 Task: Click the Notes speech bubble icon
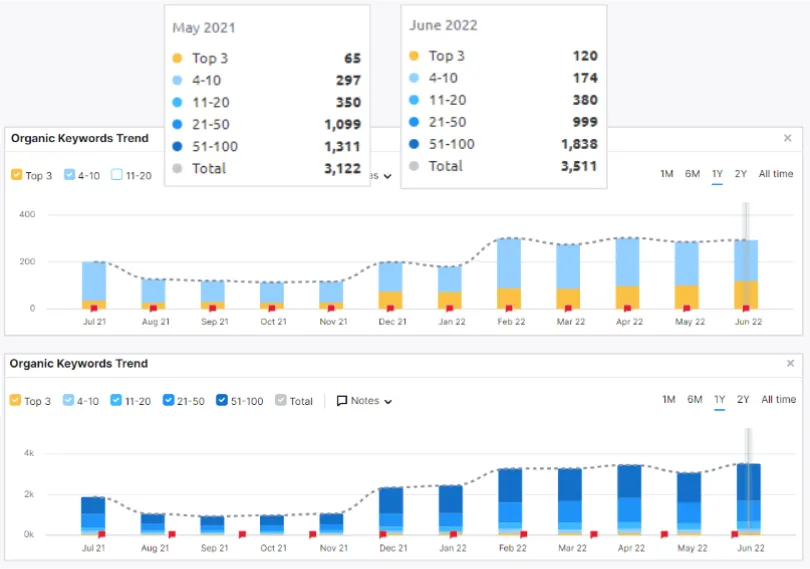(x=341, y=401)
